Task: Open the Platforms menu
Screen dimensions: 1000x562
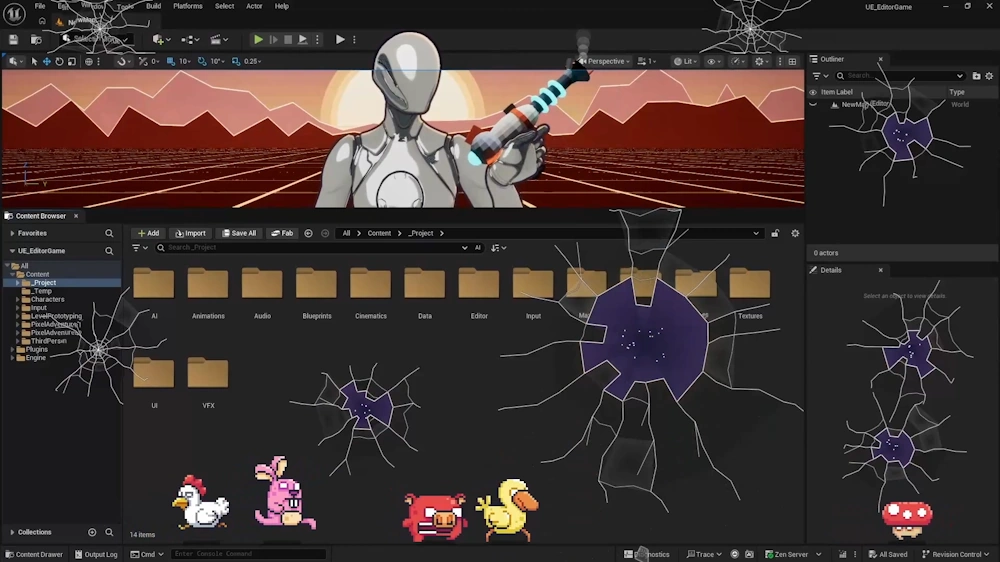Action: 188,6
